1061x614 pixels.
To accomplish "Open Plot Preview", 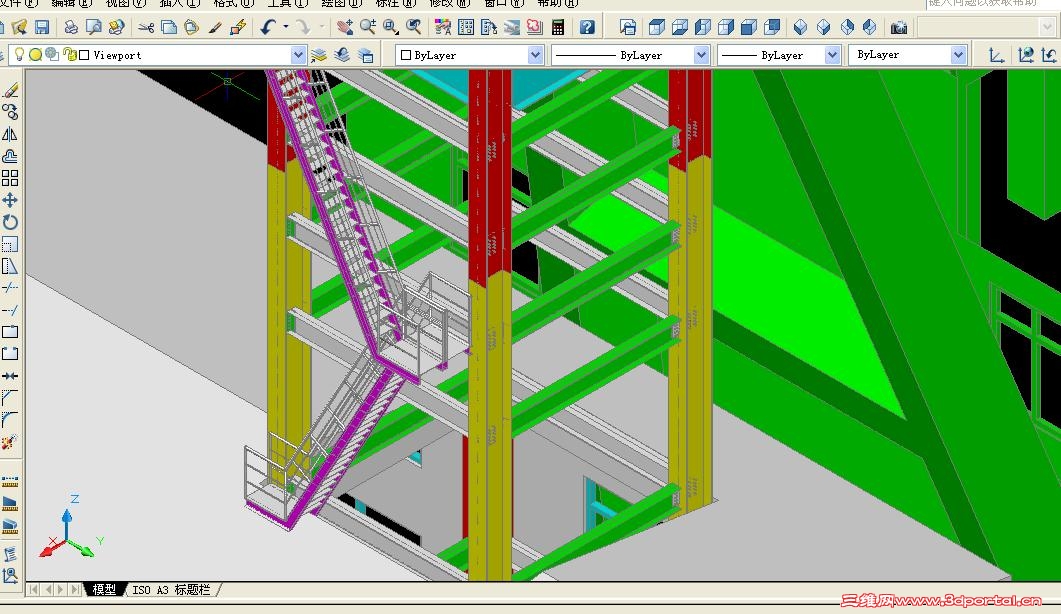I will coord(93,27).
